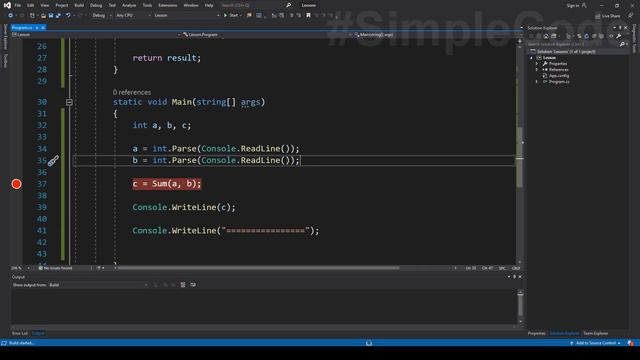Select the Solution 'Lessons' root node
This screenshot has height=360, width=640.
[x=566, y=51]
